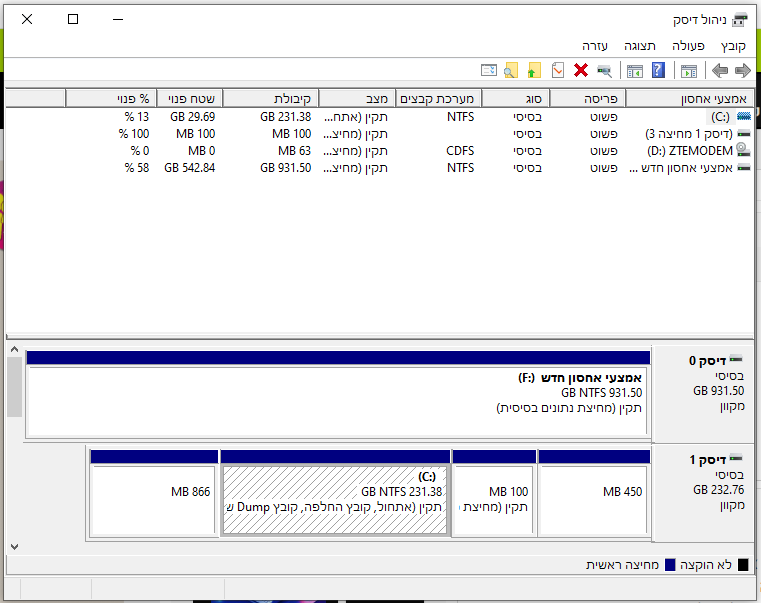Select the (D:) ZTEMODEM volume row

379,151
